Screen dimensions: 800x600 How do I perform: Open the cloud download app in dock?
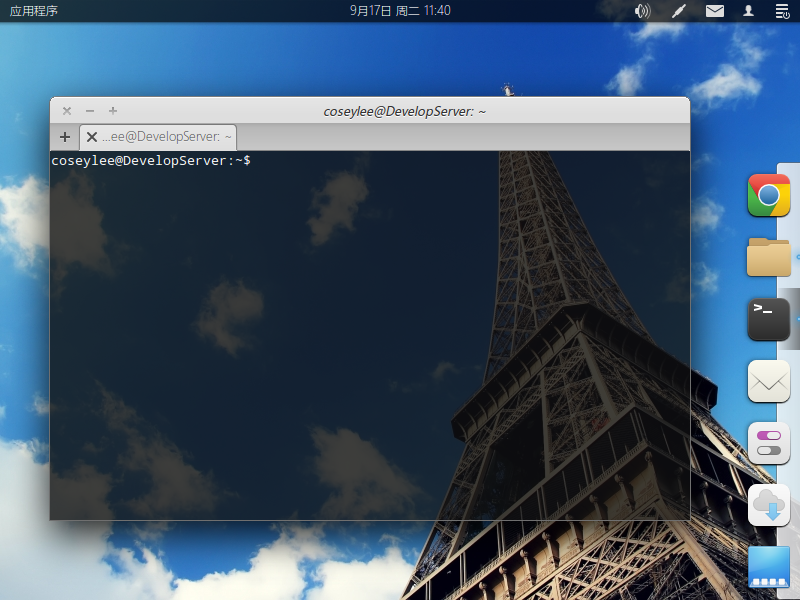pyautogui.click(x=768, y=505)
